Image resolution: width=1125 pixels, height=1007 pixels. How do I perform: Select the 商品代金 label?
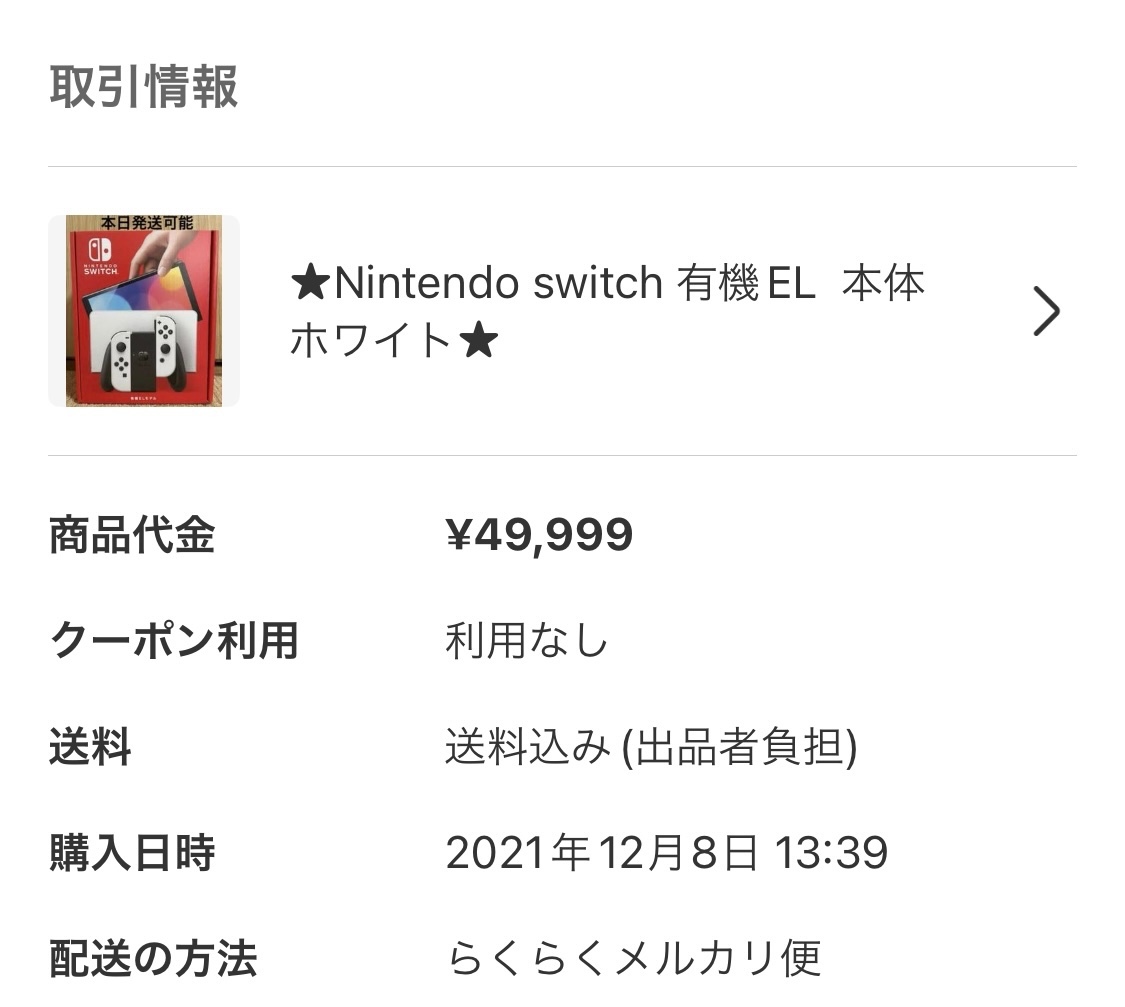pyautogui.click(x=132, y=536)
